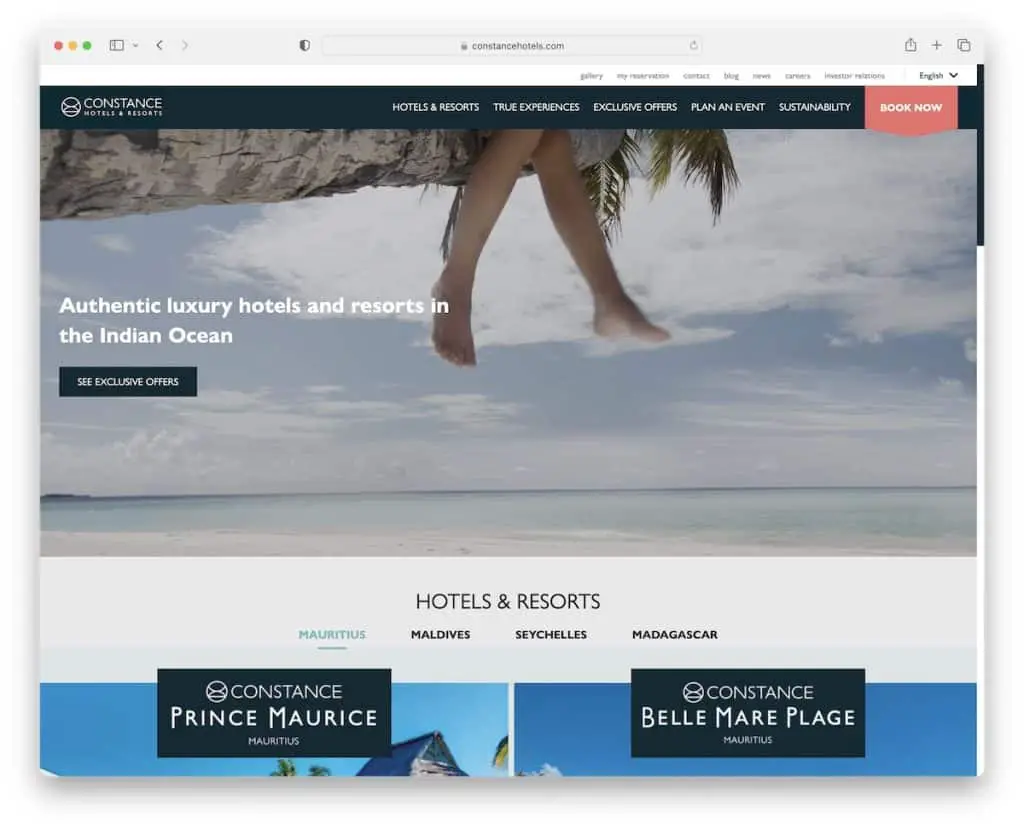Image resolution: width=1024 pixels, height=829 pixels.
Task: Open True Experiences menu
Action: pyautogui.click(x=536, y=107)
